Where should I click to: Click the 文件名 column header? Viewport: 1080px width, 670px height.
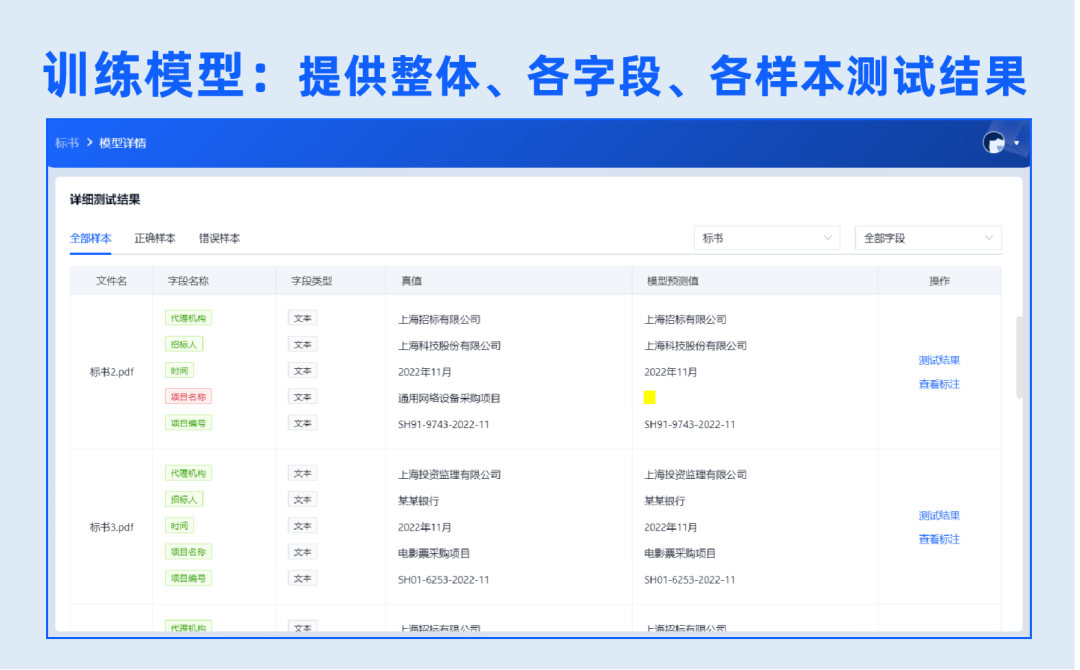(x=112, y=282)
